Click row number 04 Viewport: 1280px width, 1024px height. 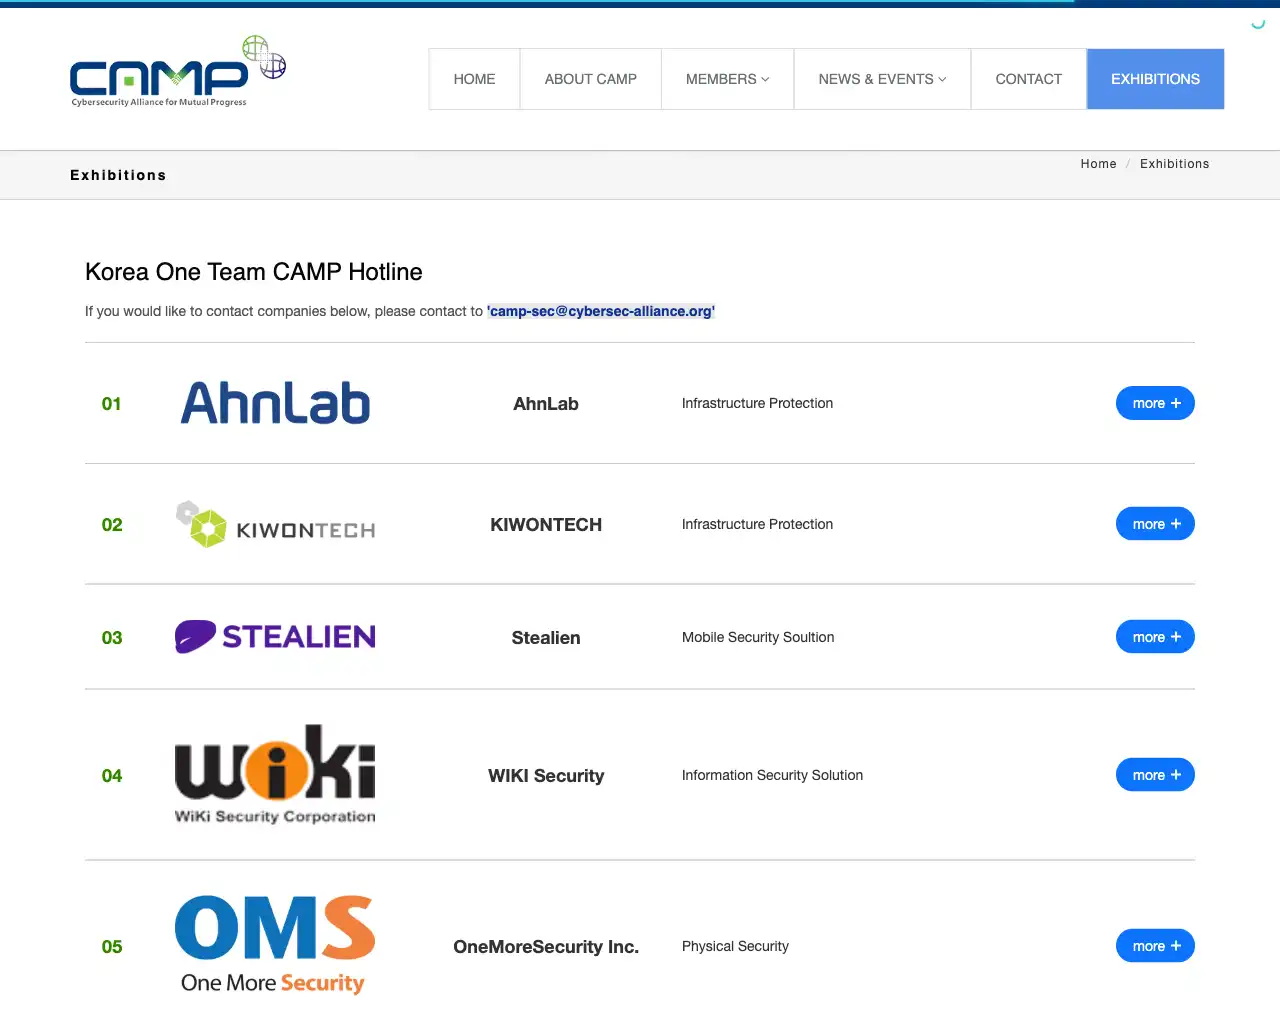click(112, 776)
